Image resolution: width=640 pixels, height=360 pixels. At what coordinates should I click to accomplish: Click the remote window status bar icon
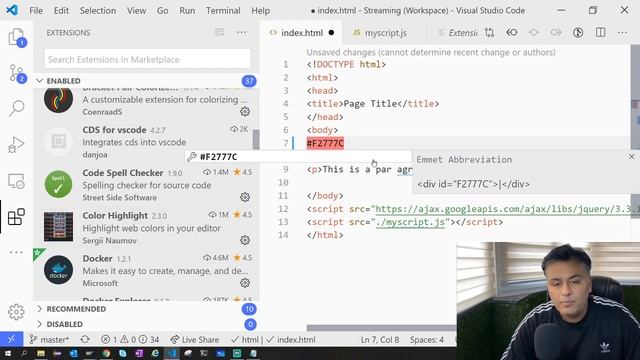(11, 339)
